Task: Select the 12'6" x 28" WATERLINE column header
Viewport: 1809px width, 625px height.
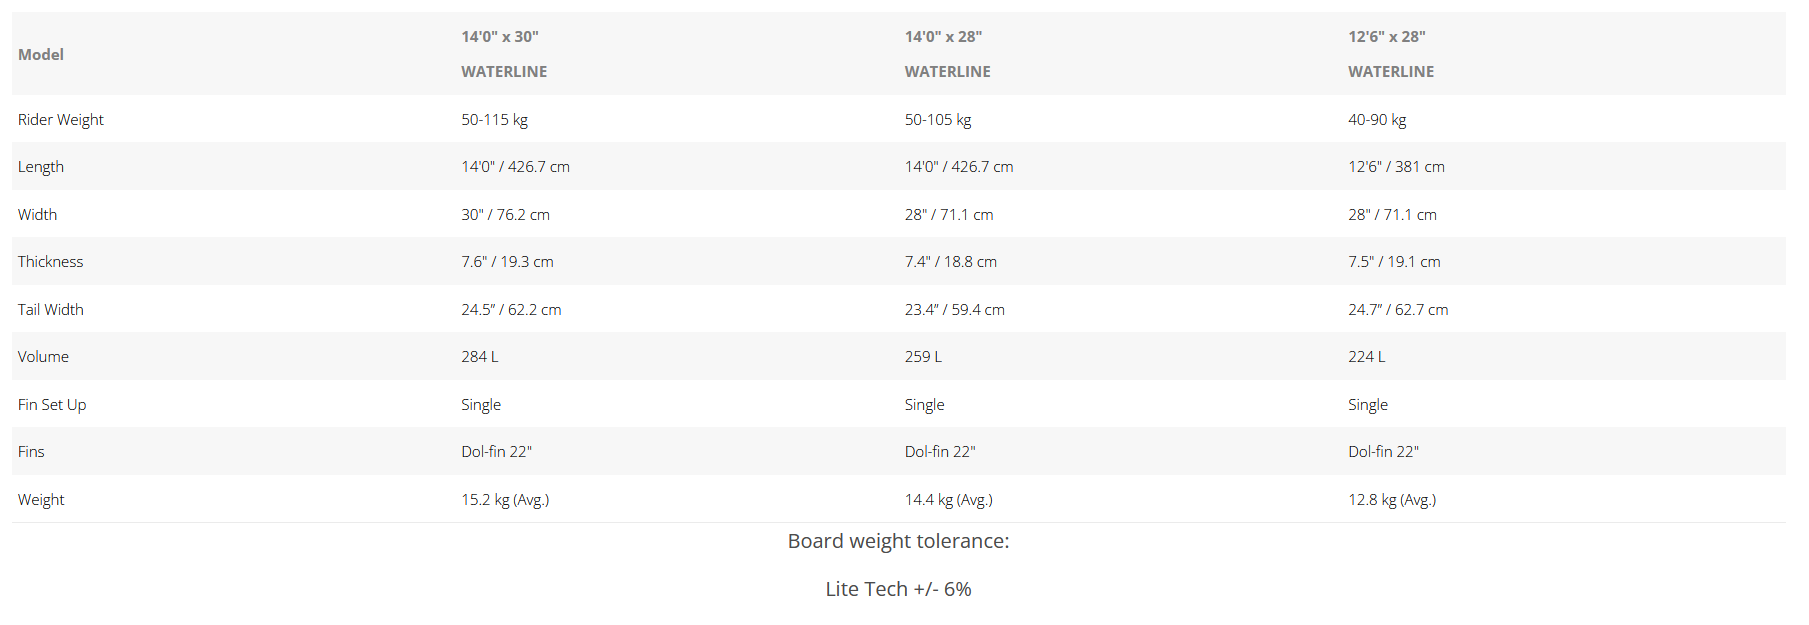Action: 1391,54
